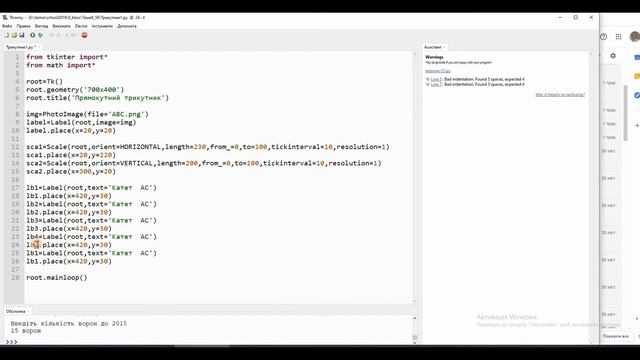Click the grayed Step out icon
The width and height of the screenshot is (640, 360).
(x=66, y=35)
